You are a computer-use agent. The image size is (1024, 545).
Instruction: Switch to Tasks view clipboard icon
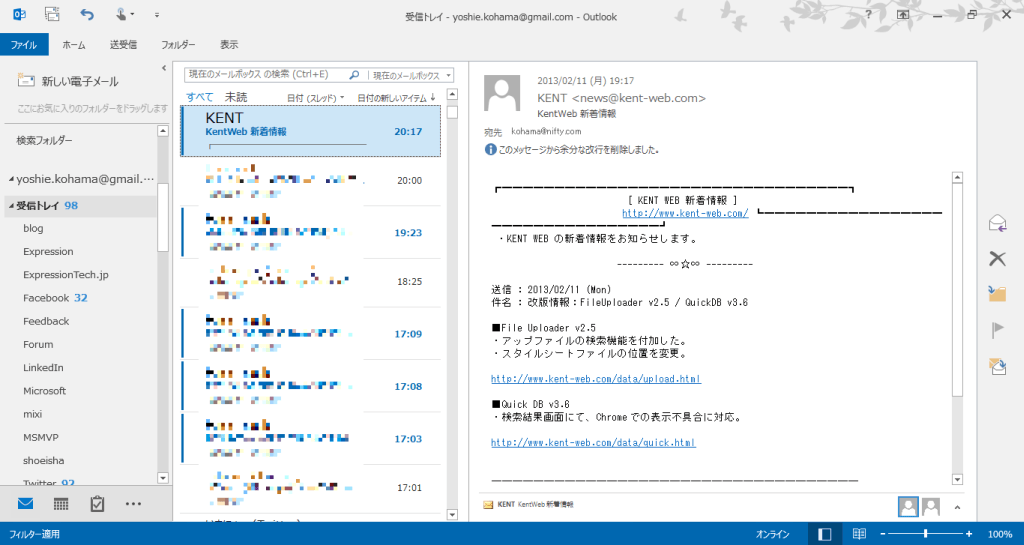(x=97, y=503)
